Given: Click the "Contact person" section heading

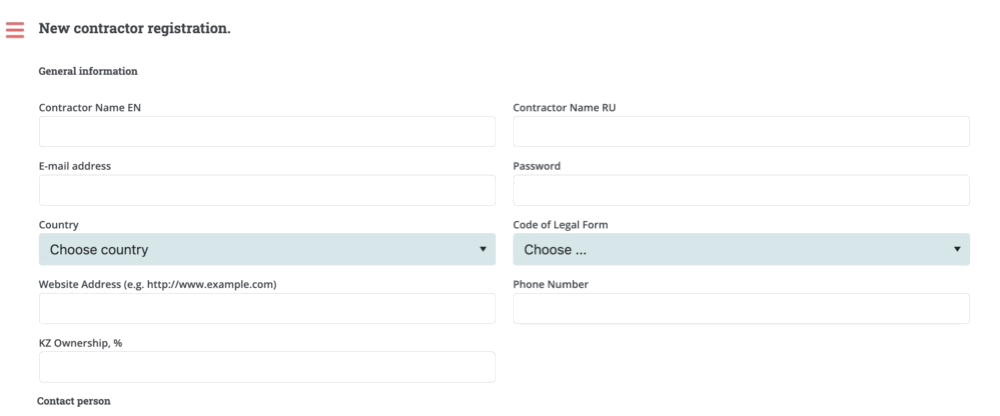Looking at the screenshot, I should 73,401.
